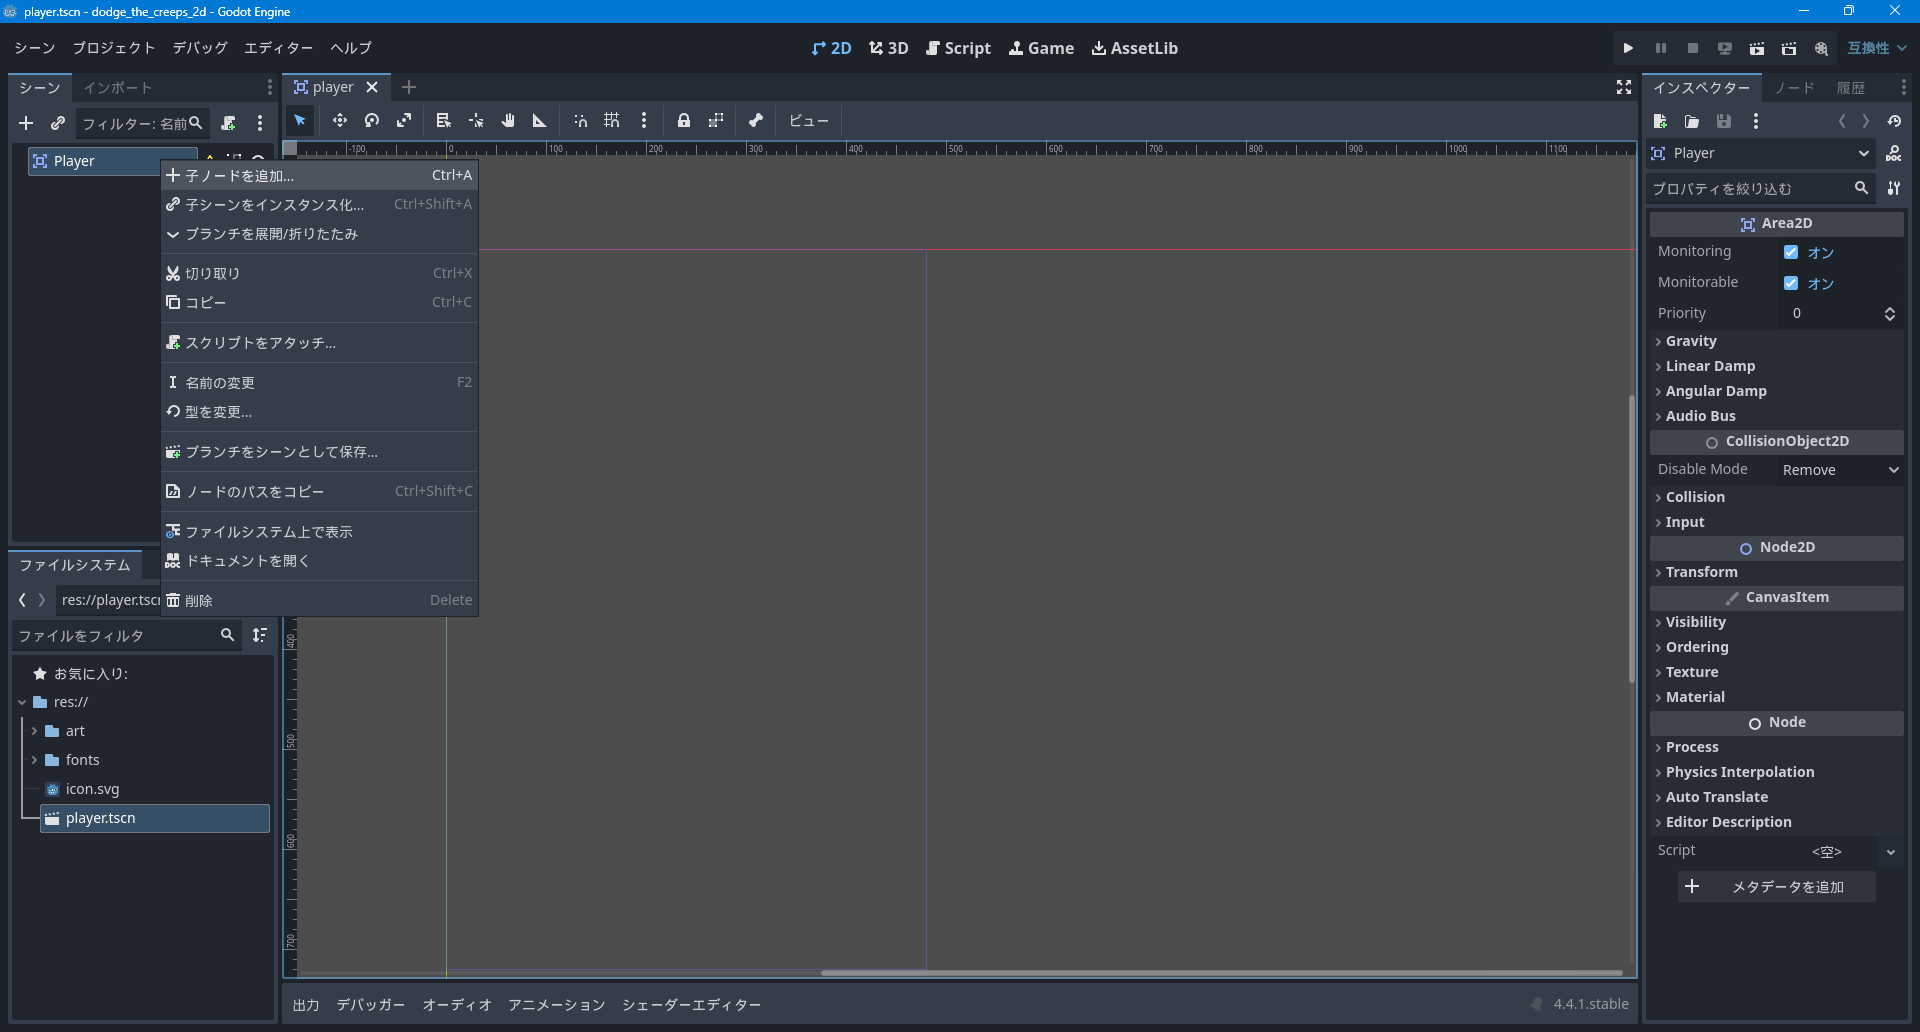Image resolution: width=1920 pixels, height=1032 pixels.
Task: Select 削除 in the context menu
Action: 320,600
